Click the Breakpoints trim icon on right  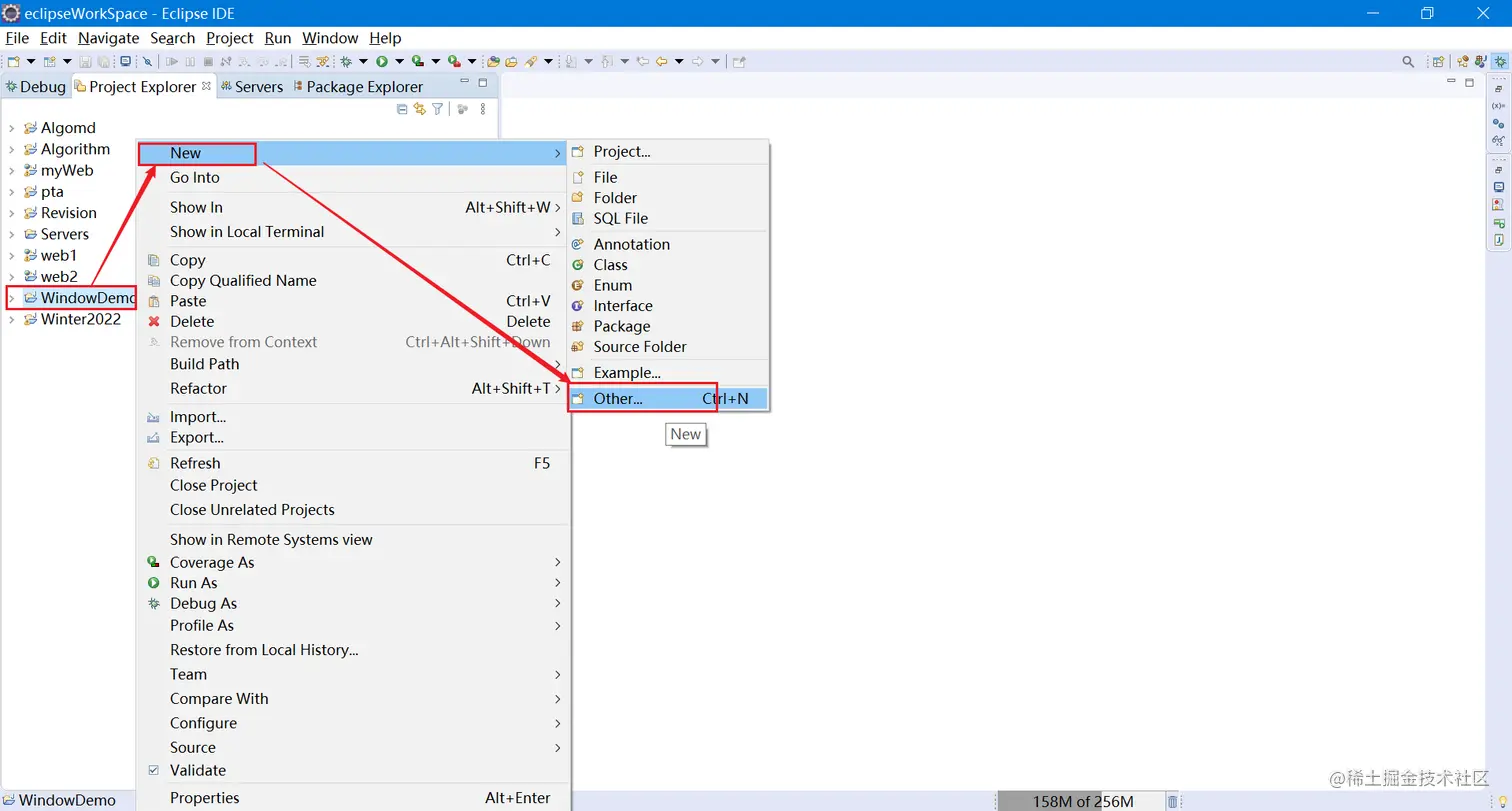click(1498, 124)
